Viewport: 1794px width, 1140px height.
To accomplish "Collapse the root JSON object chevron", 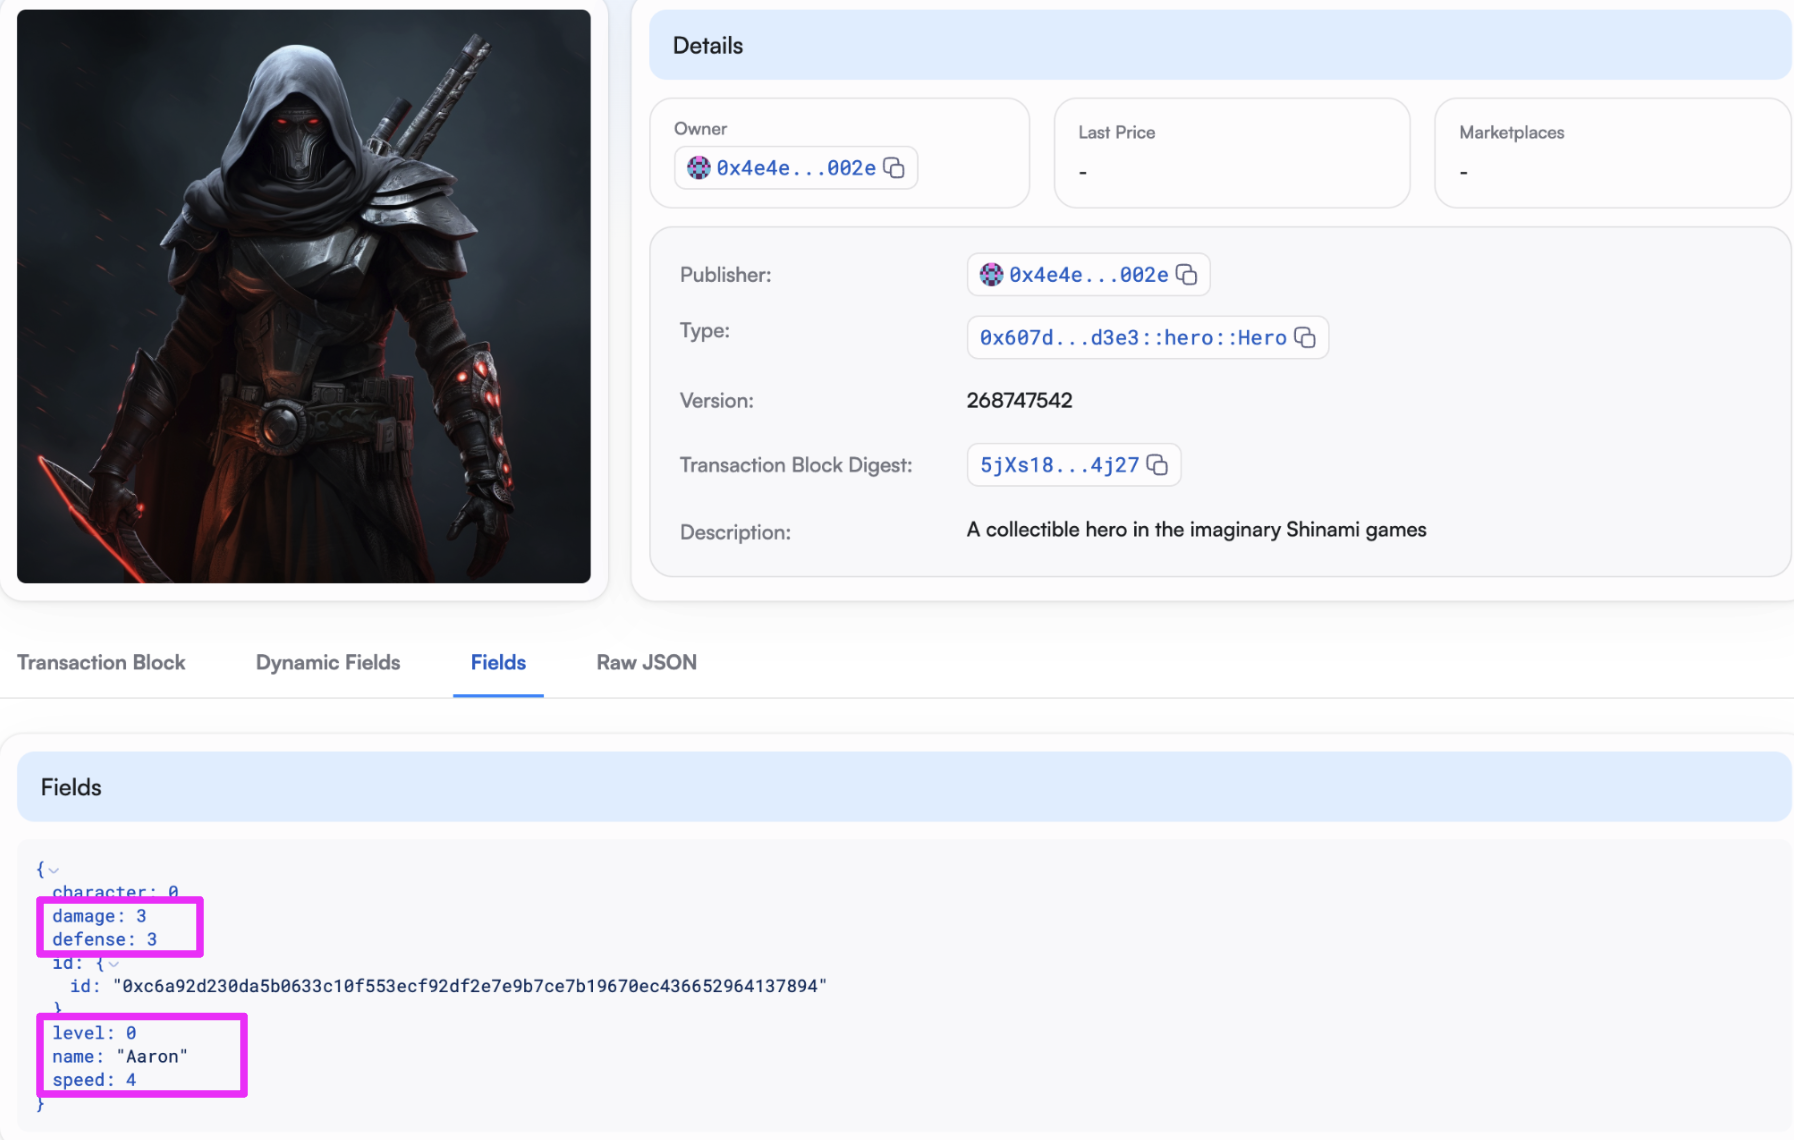I will point(54,870).
